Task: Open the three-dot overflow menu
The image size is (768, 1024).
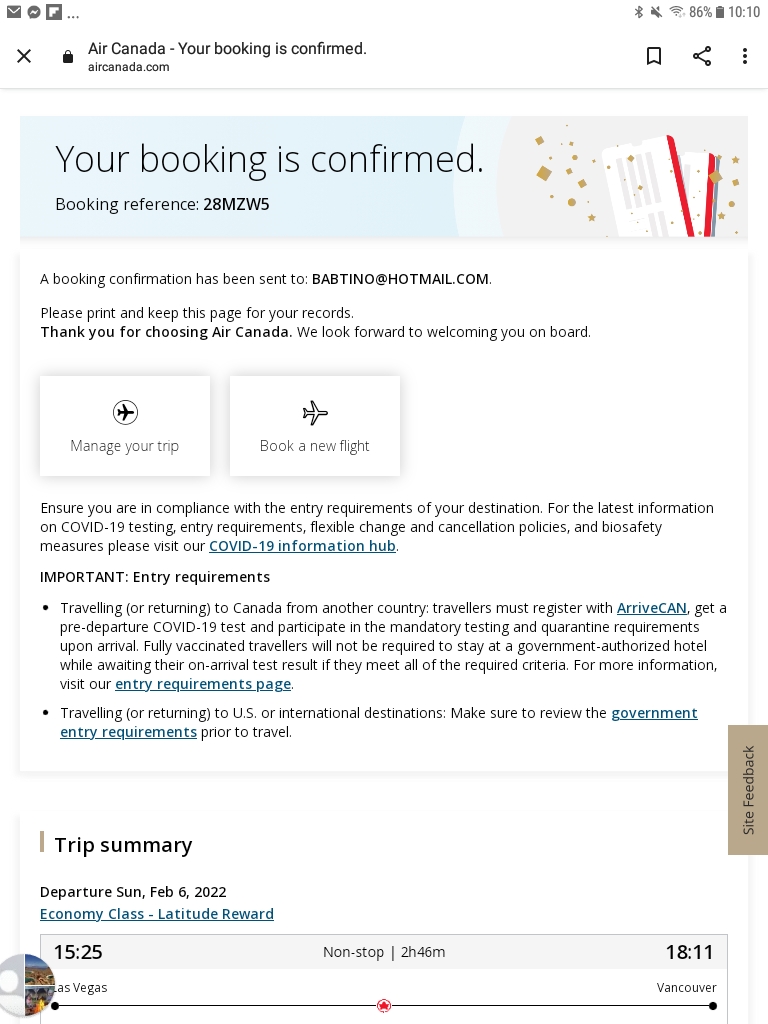Action: tap(745, 56)
